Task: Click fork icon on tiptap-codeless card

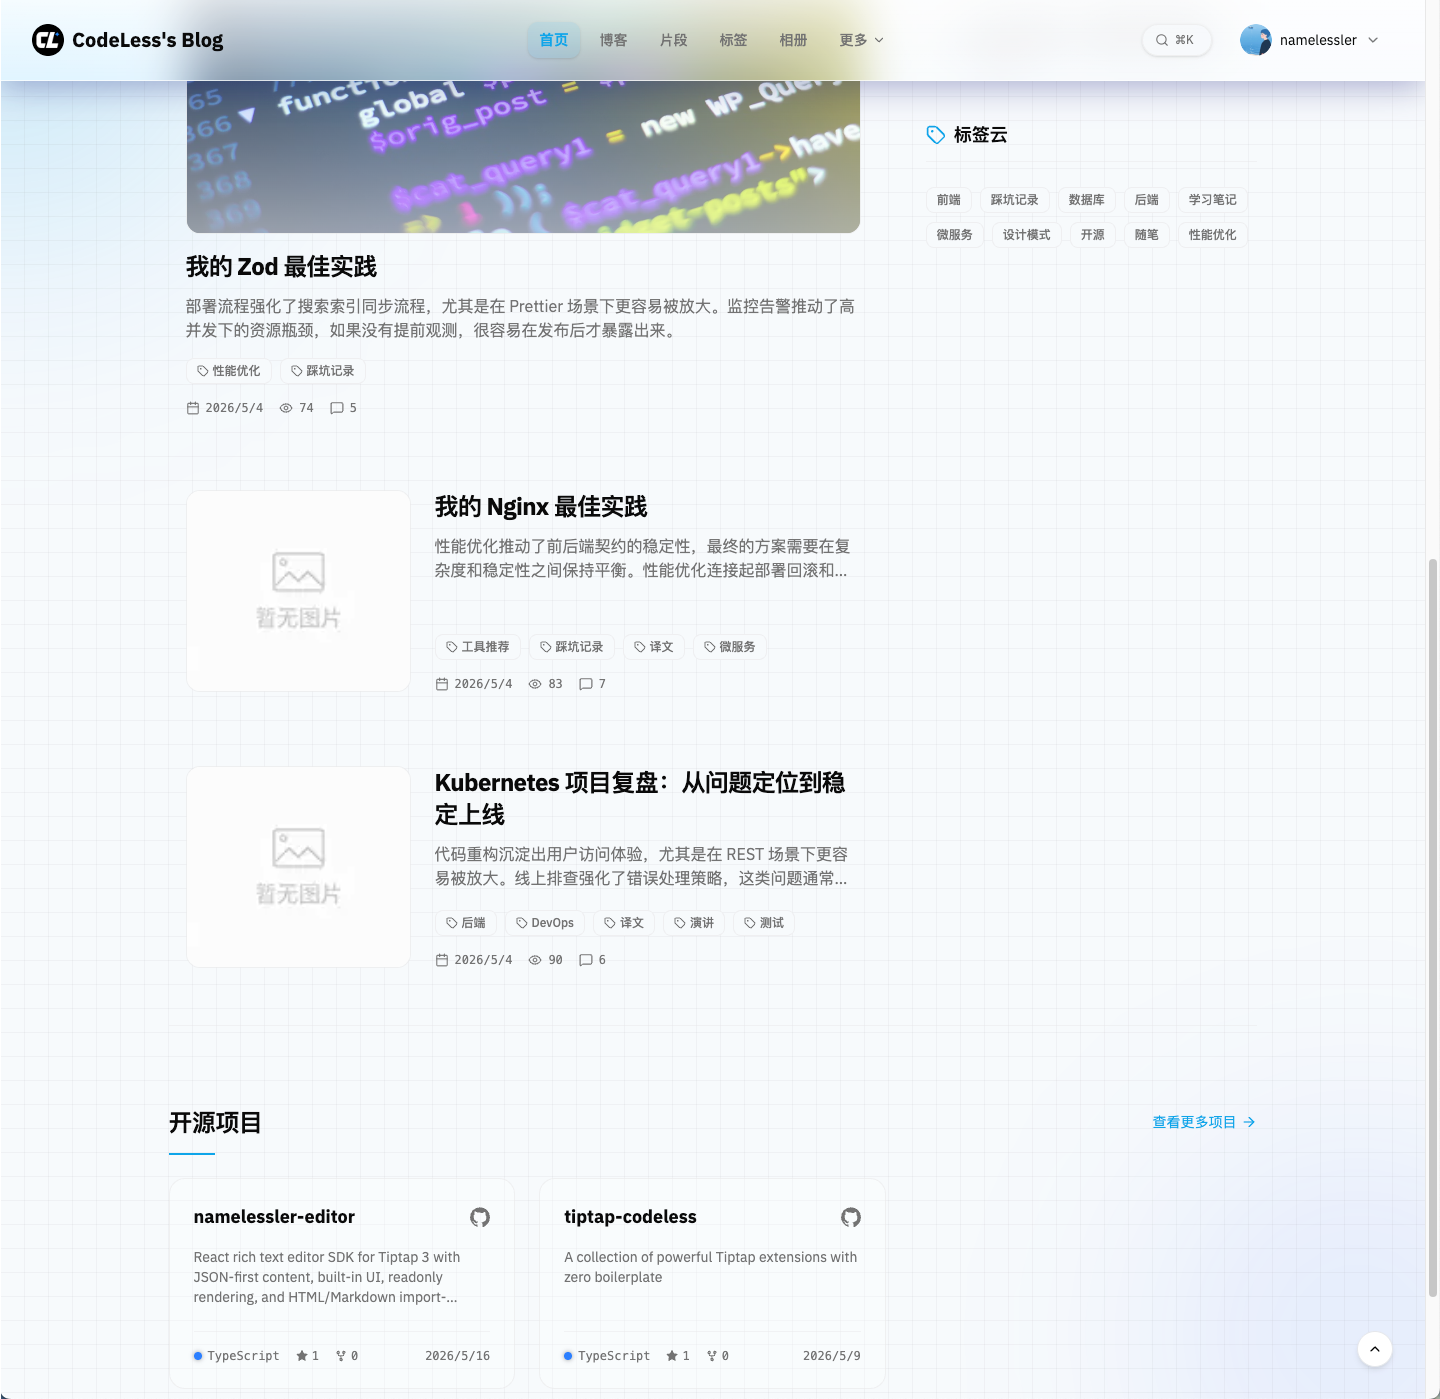Action: pos(712,1356)
